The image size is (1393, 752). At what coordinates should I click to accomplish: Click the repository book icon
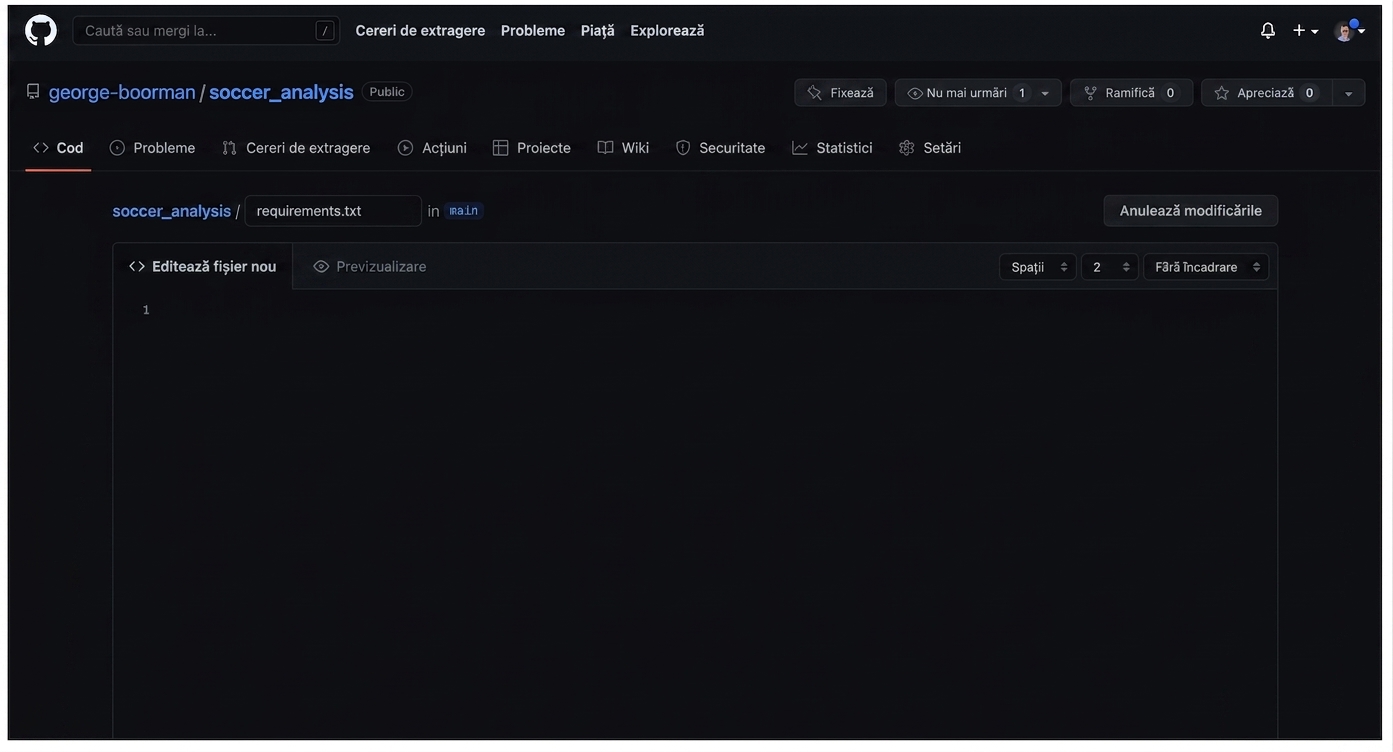pyautogui.click(x=33, y=92)
